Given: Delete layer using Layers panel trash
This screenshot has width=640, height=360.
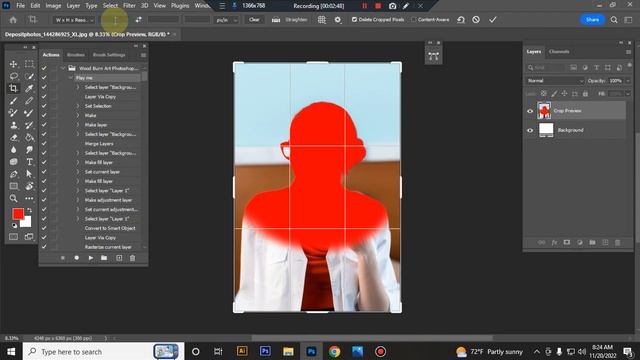Looking at the screenshot, I should point(618,242).
